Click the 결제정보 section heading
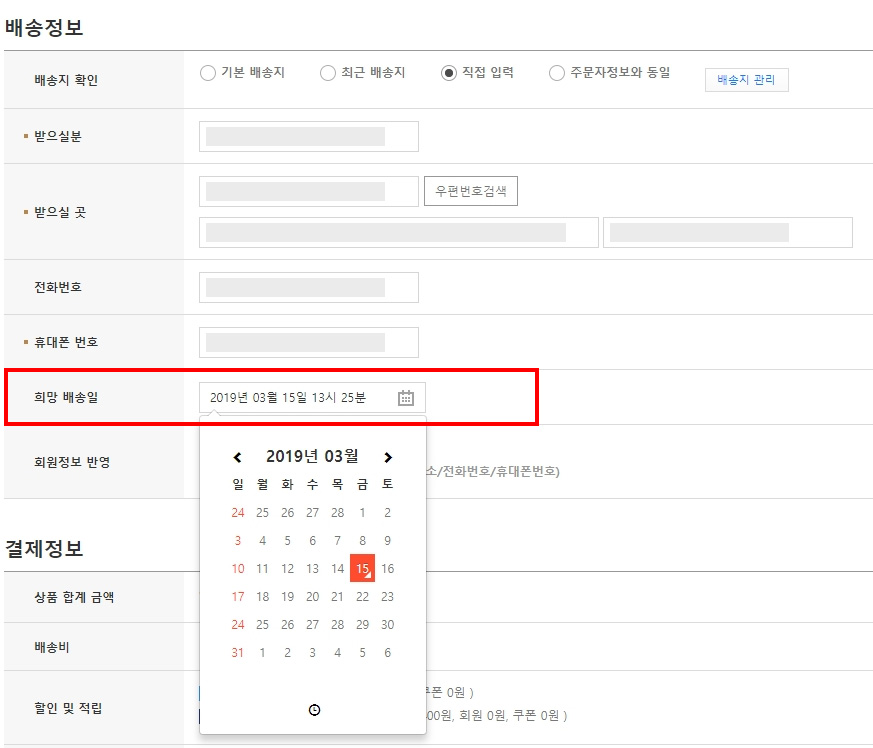873x748 pixels. [44, 549]
